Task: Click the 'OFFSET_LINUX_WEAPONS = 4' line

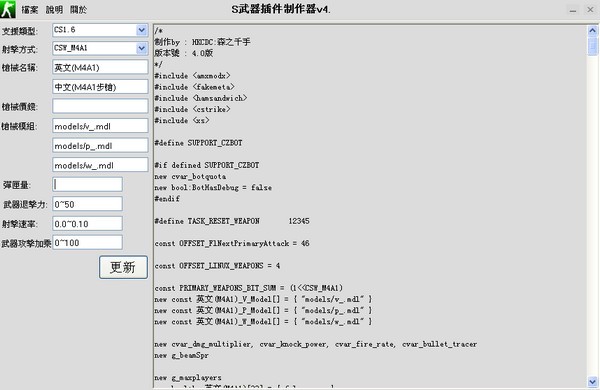Action: [x=217, y=266]
